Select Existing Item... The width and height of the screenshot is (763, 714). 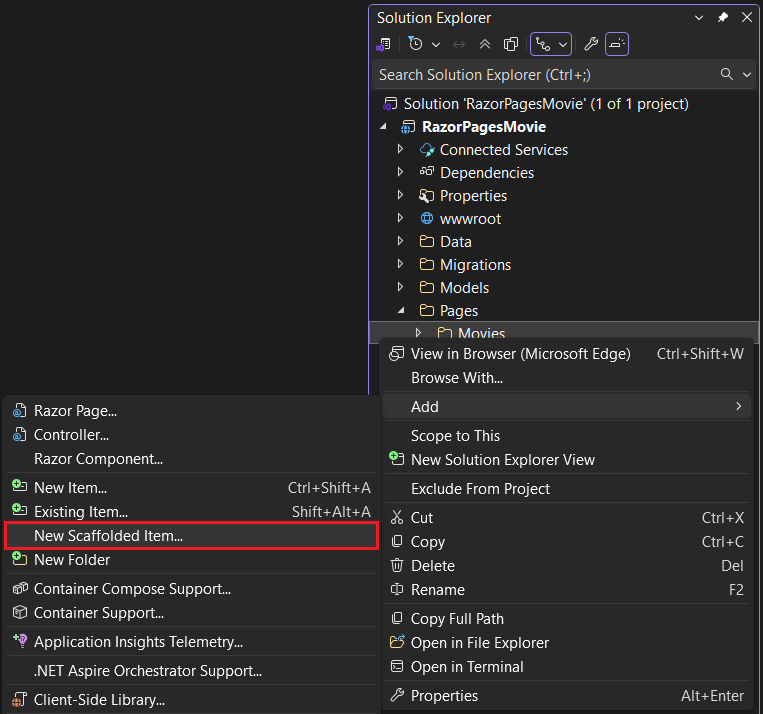pos(191,512)
